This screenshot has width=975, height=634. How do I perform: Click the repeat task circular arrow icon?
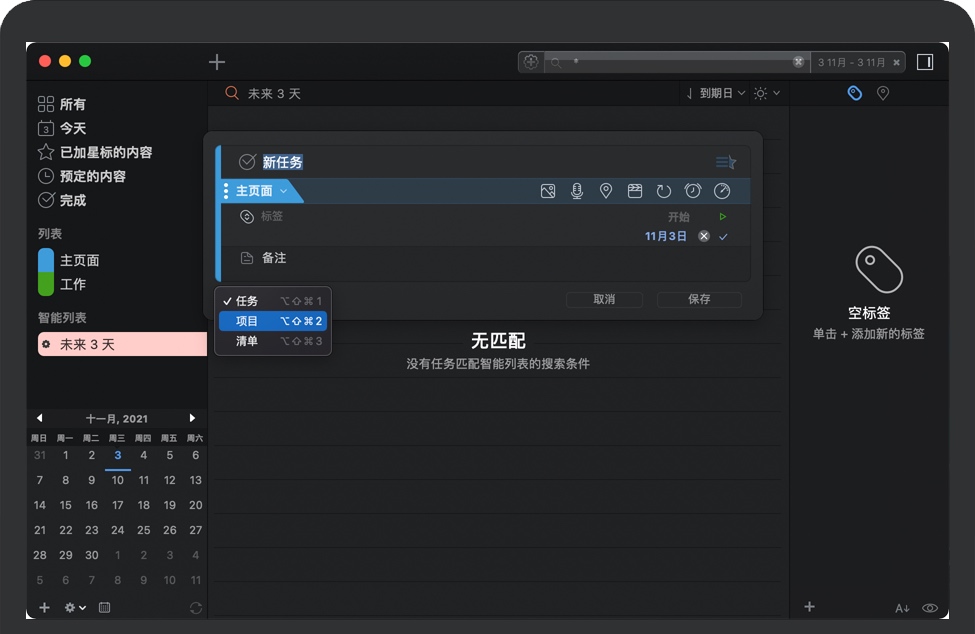coord(664,191)
